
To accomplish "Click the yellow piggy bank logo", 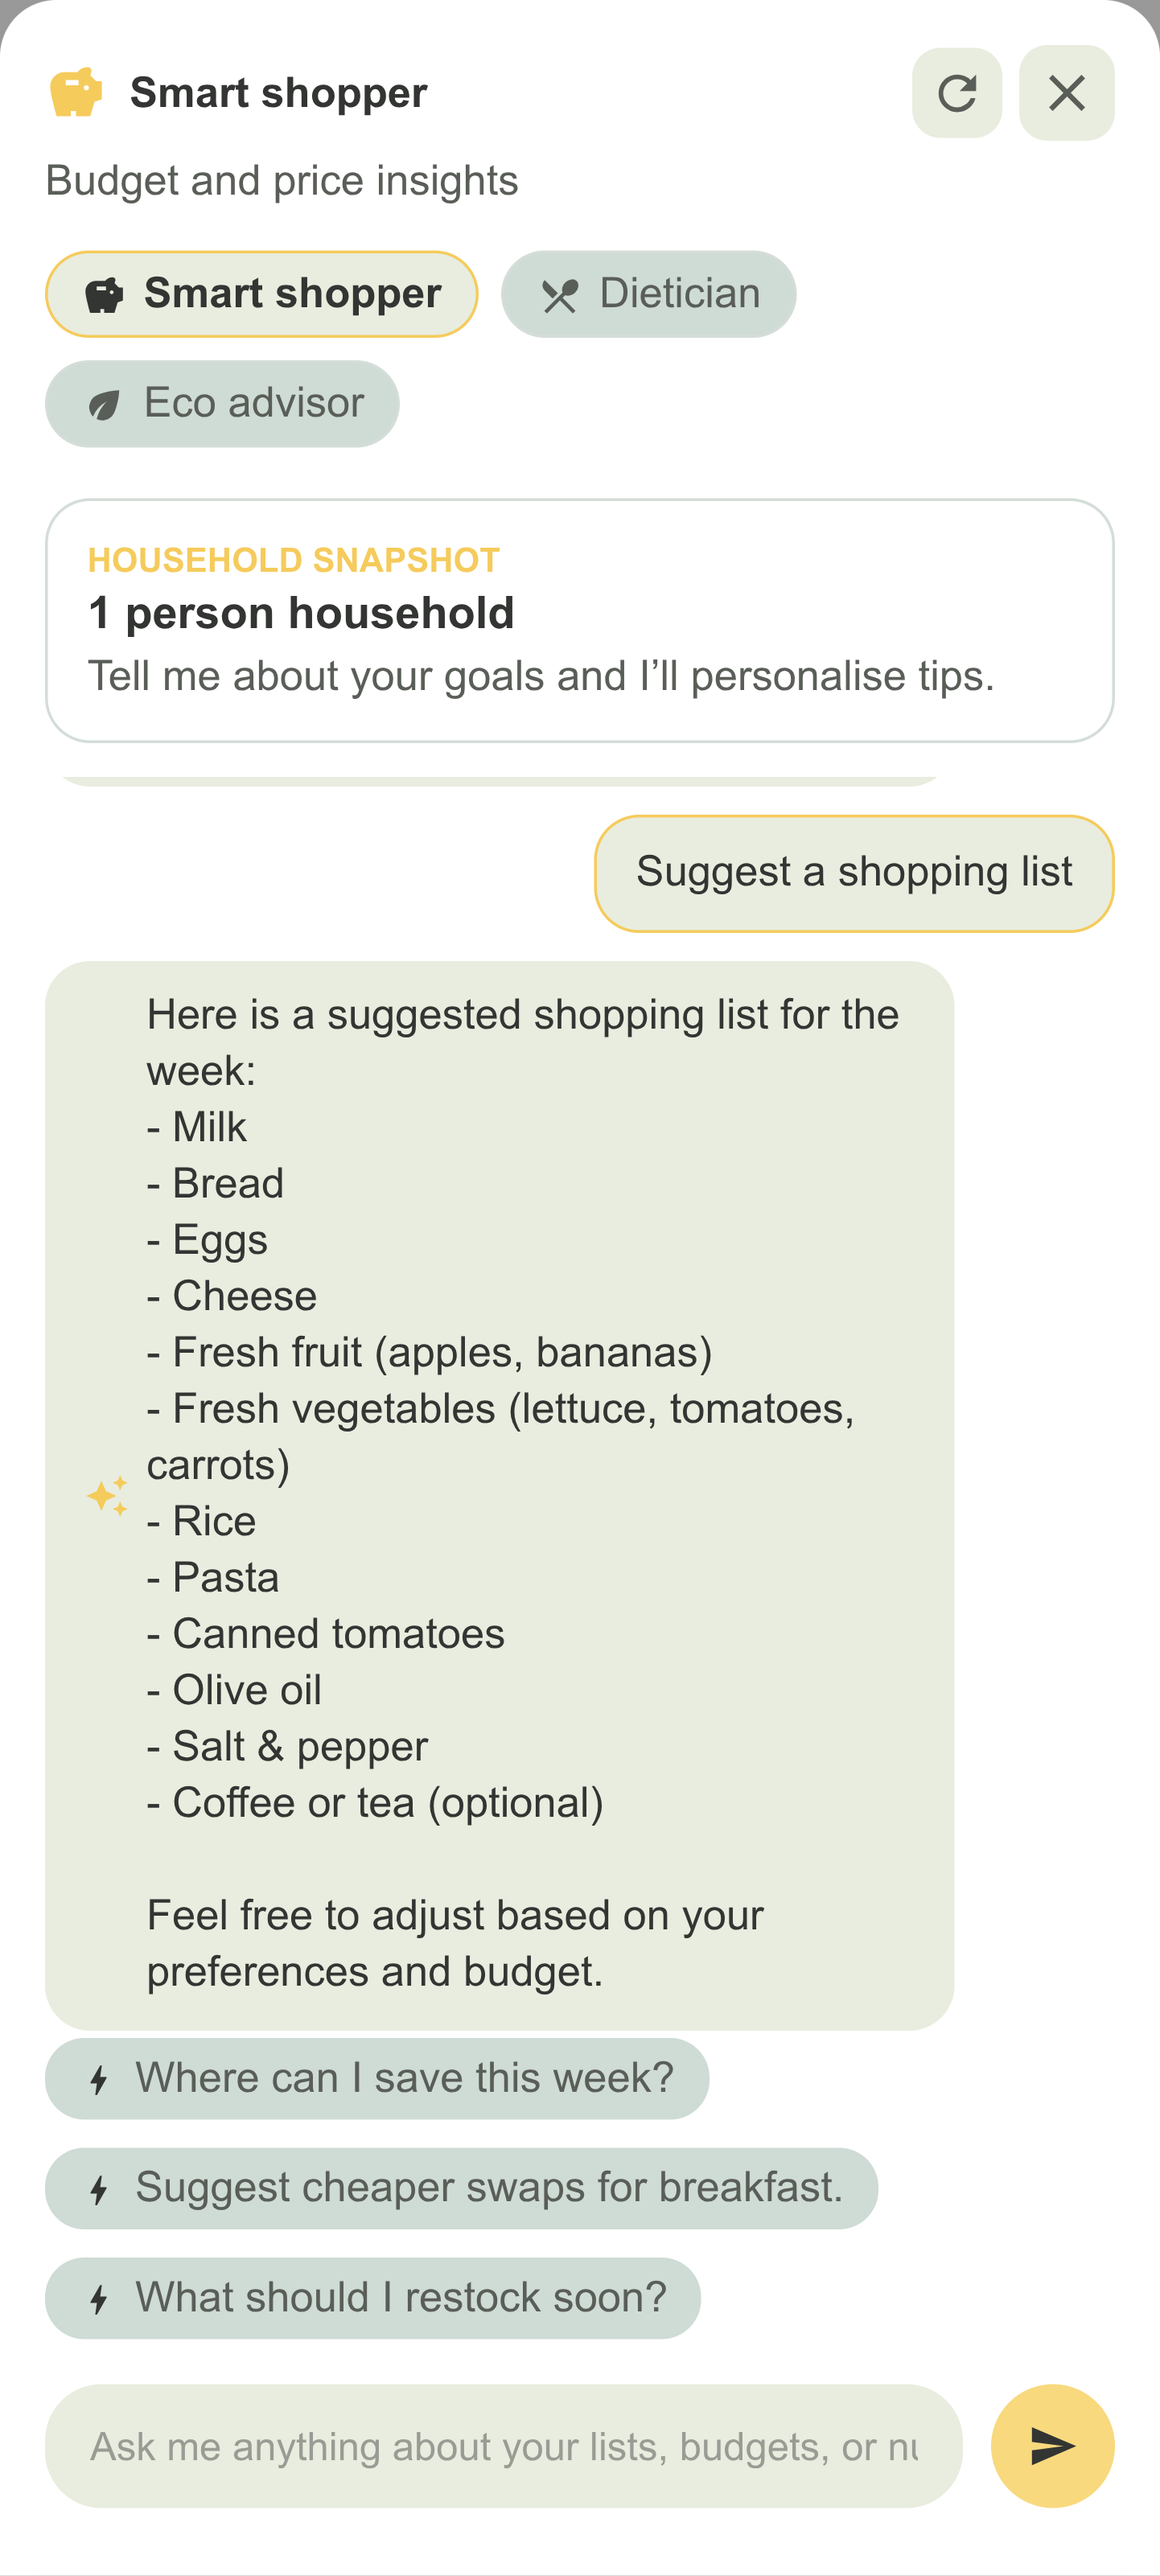I will pyautogui.click(x=76, y=93).
